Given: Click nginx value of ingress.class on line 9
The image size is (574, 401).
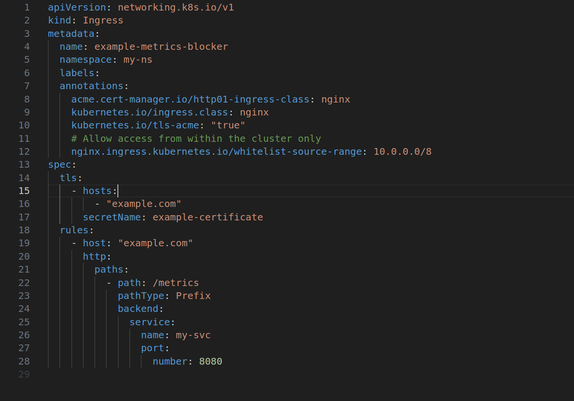Looking at the screenshot, I should point(254,112).
